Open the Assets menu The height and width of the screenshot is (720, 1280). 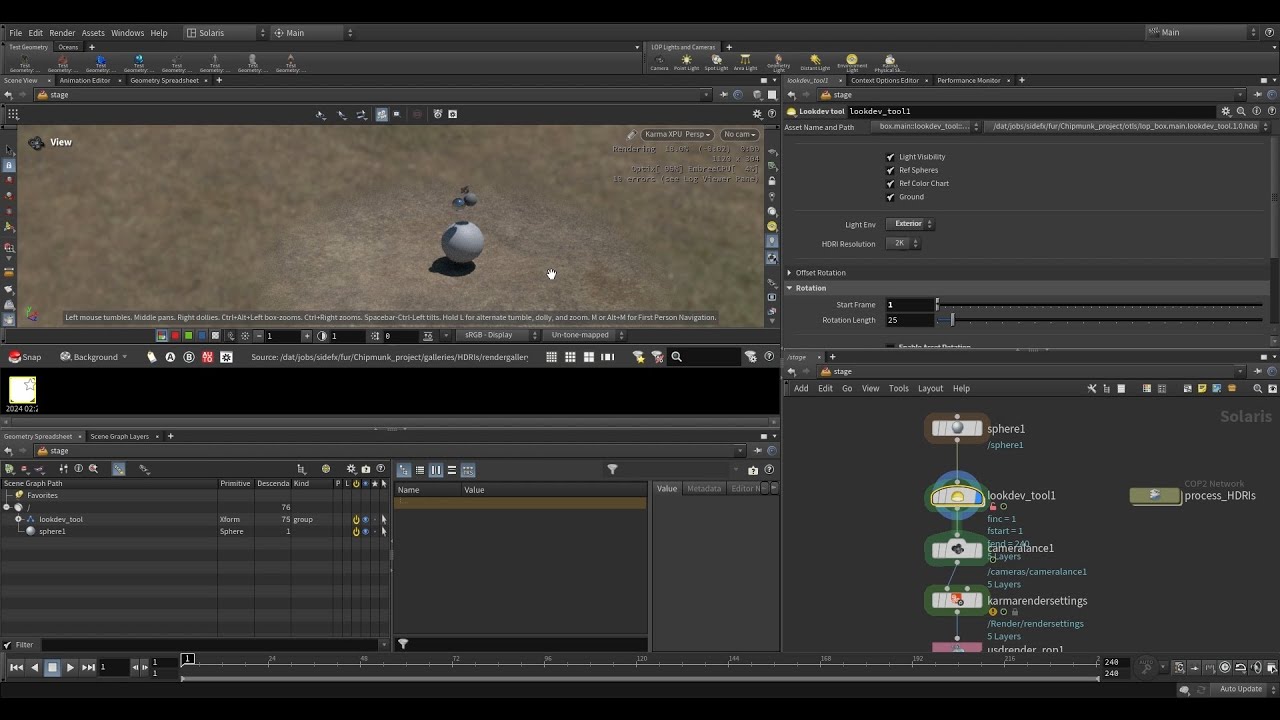(93, 33)
